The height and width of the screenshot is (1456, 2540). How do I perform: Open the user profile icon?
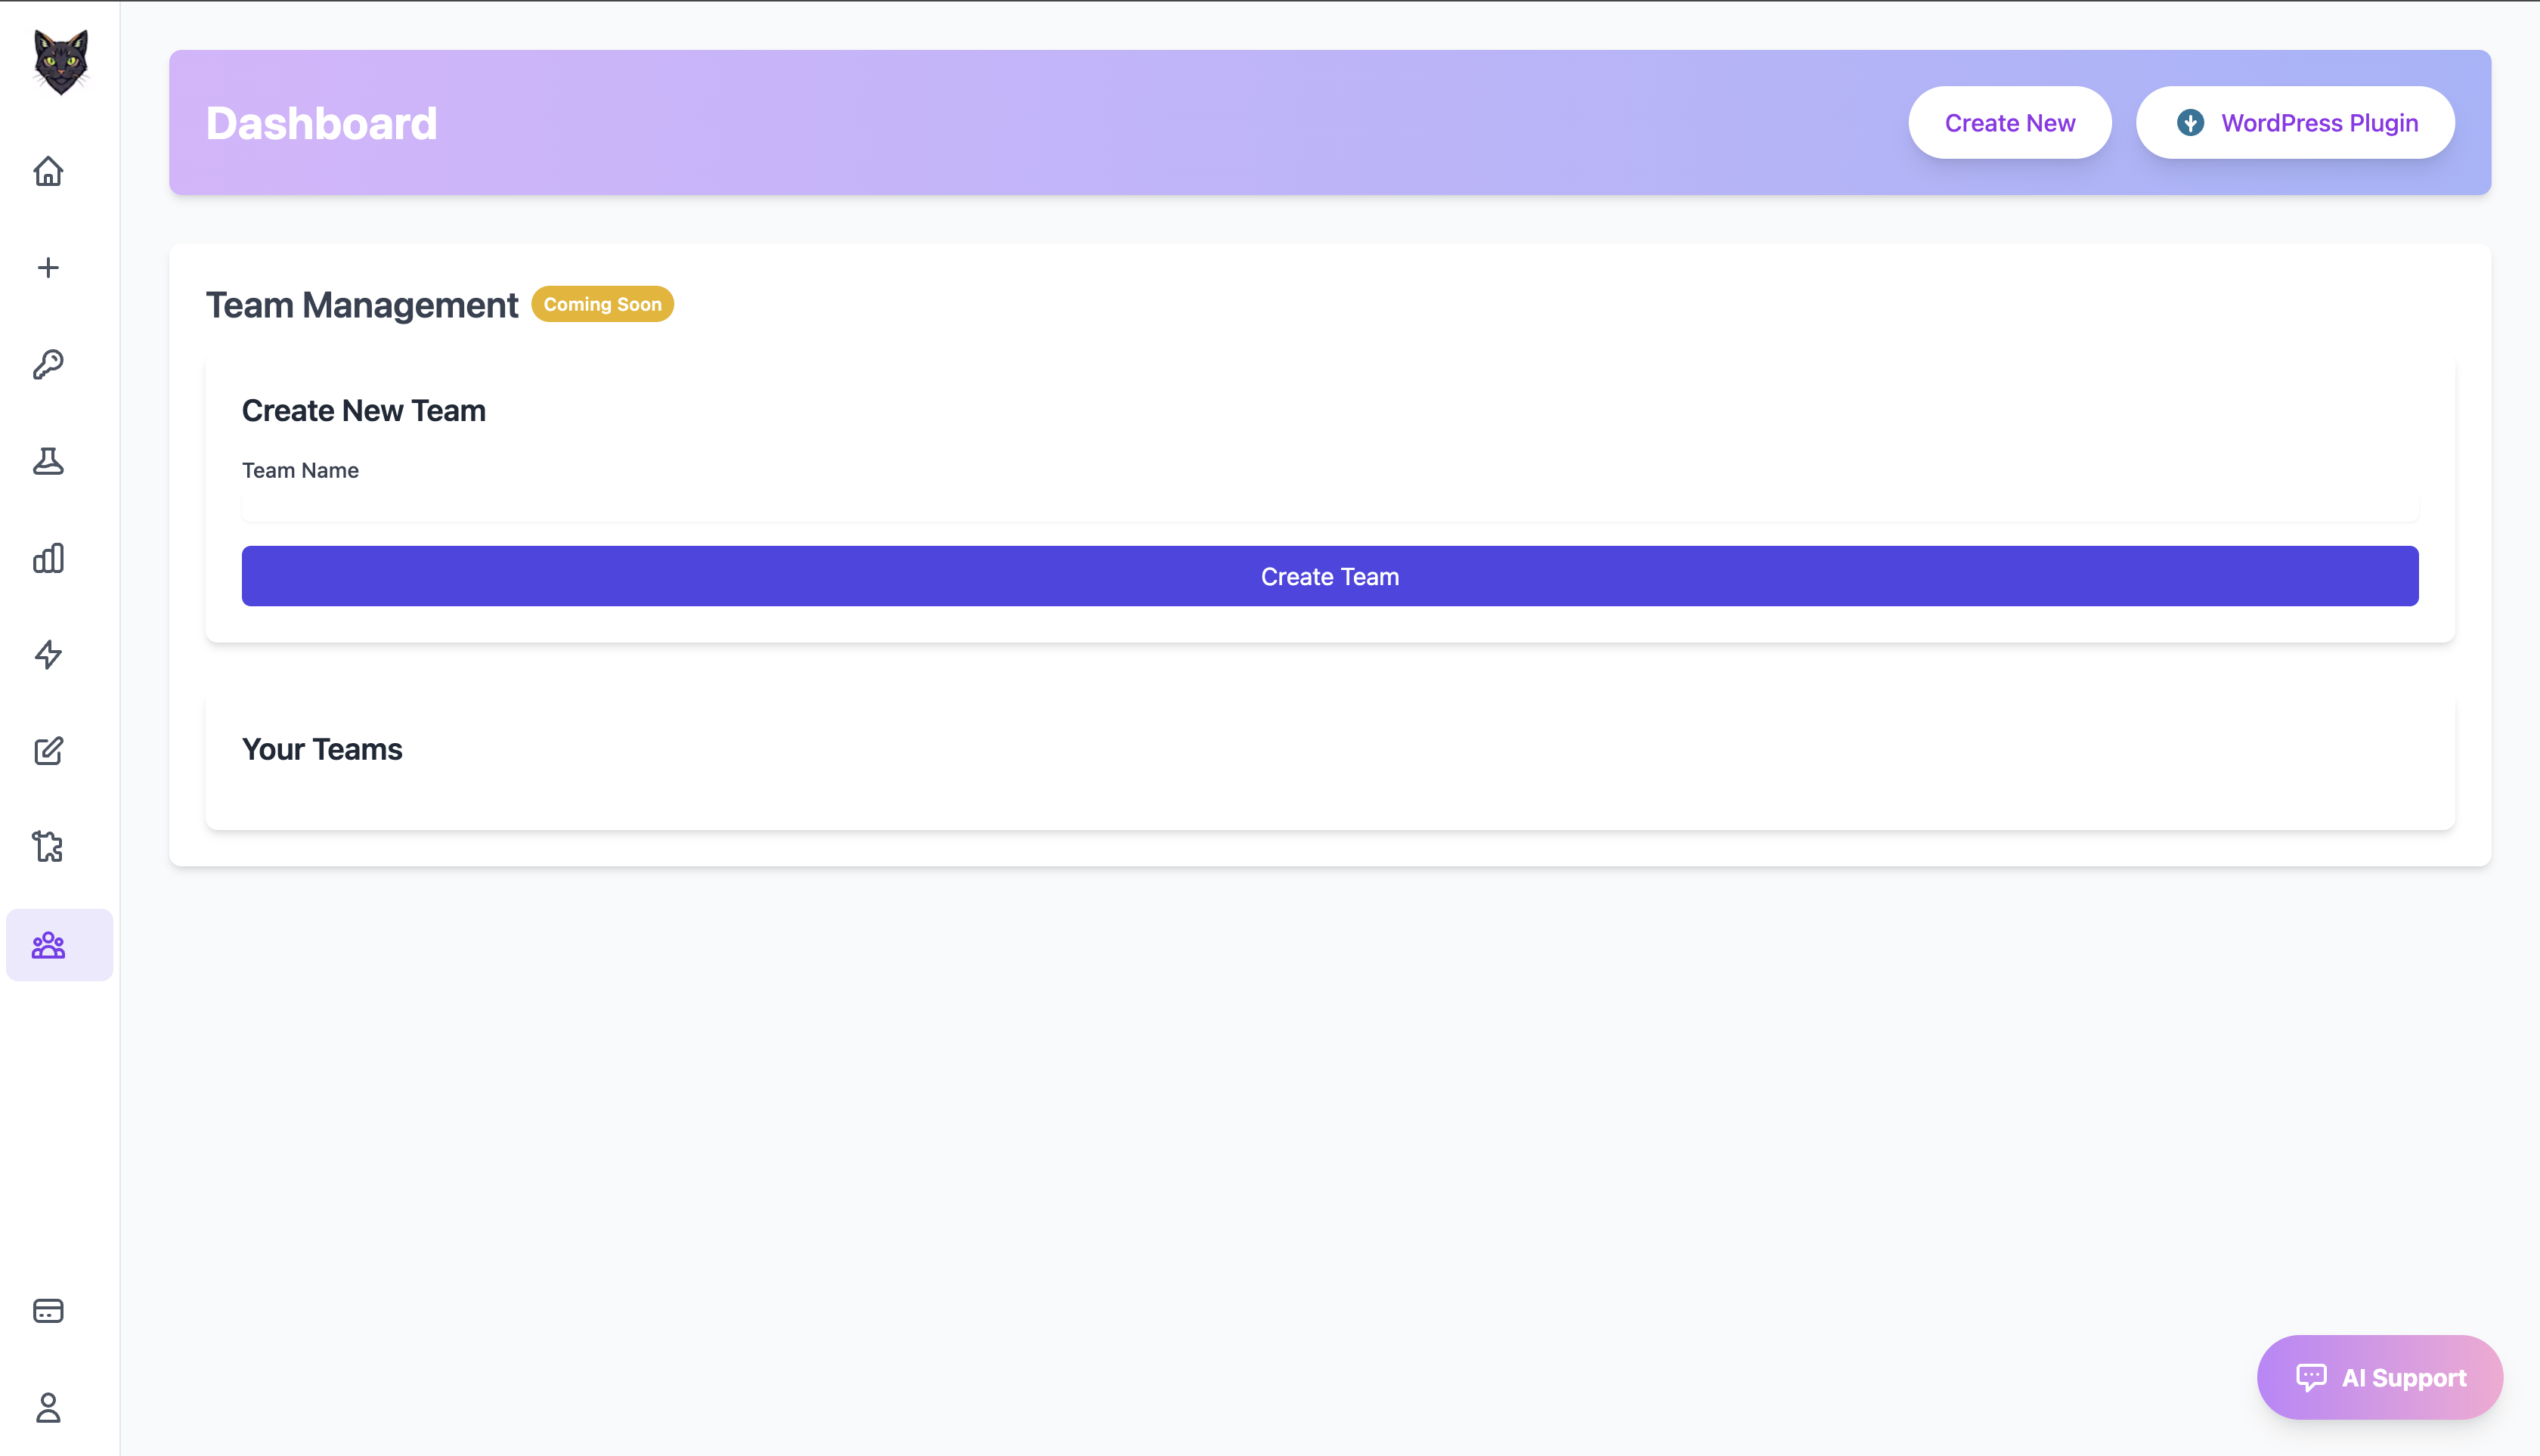tap(48, 1408)
